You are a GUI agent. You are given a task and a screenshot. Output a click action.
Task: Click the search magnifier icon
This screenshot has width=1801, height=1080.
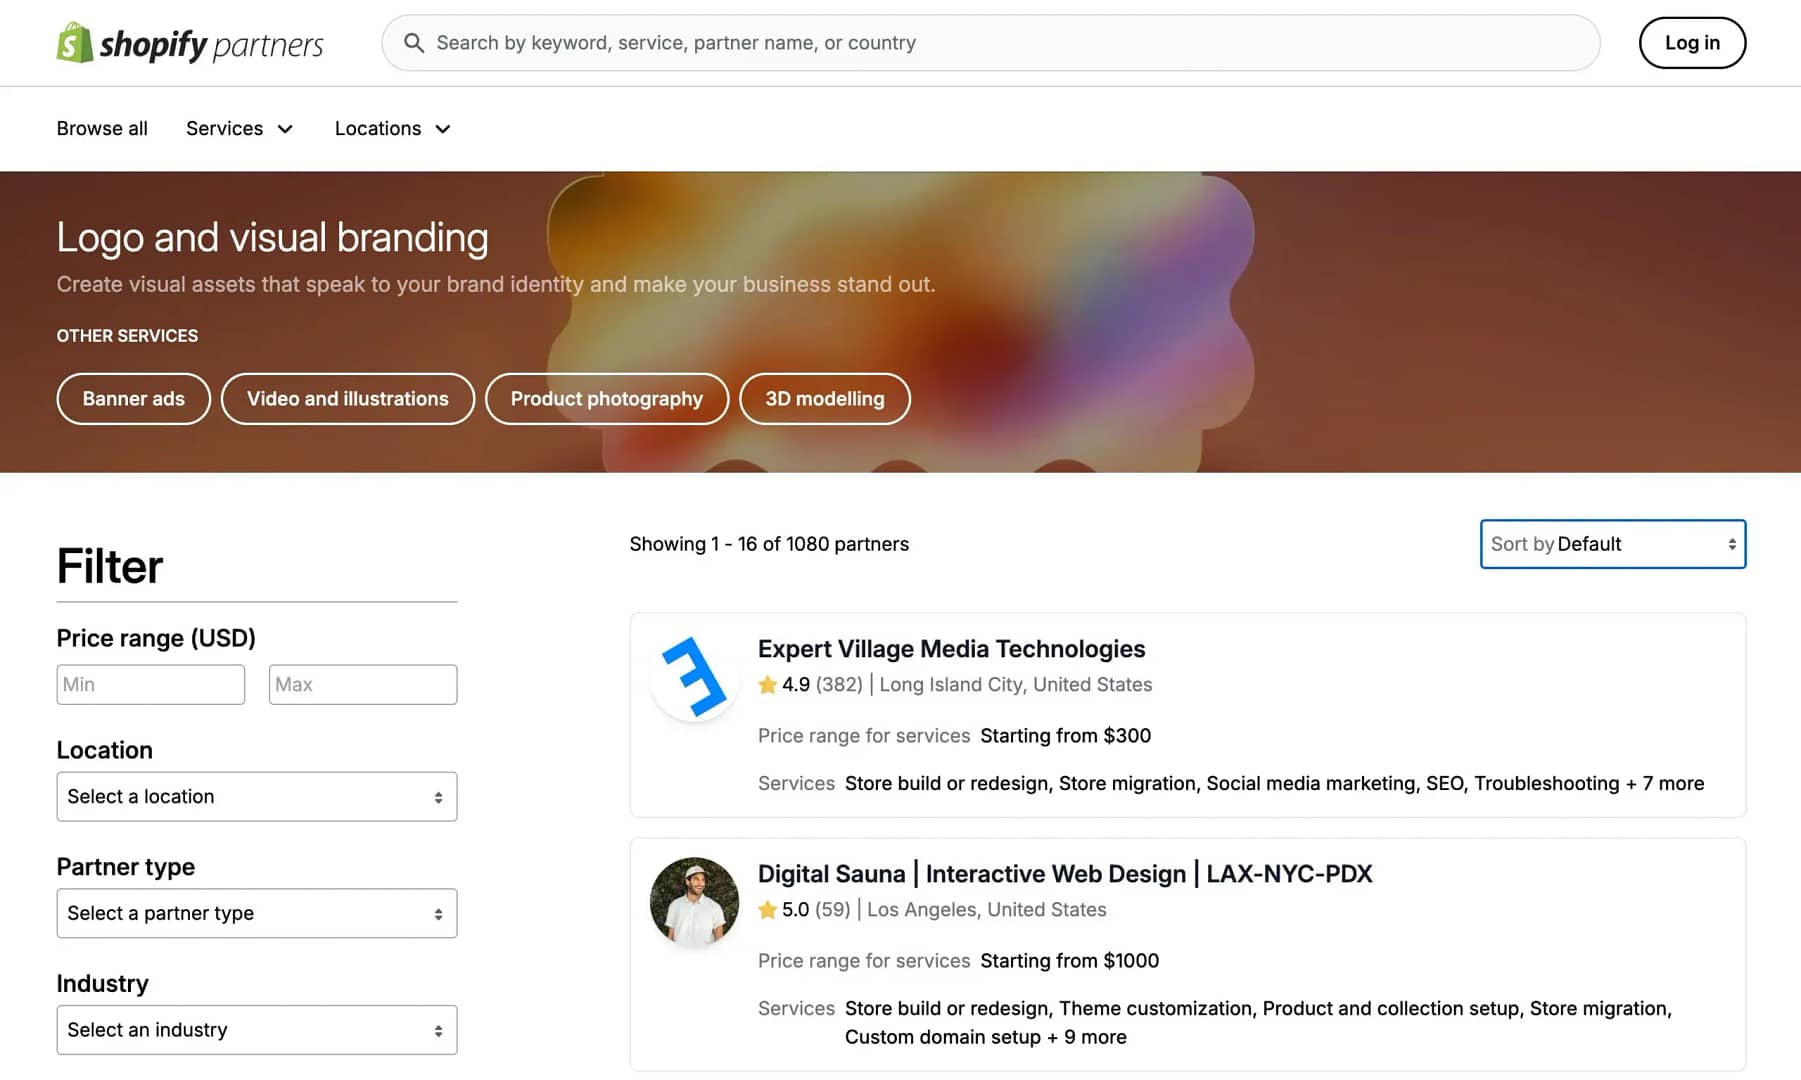pos(413,43)
